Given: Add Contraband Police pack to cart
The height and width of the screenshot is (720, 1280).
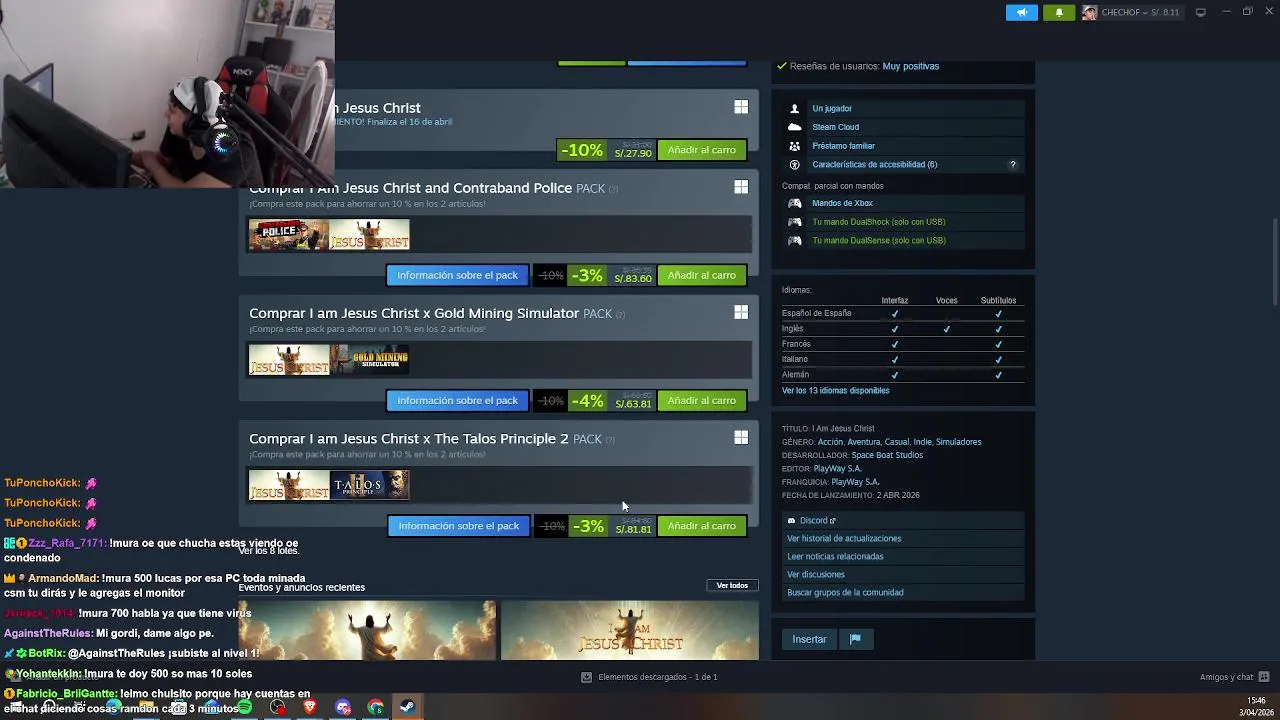Looking at the screenshot, I should coord(701,275).
